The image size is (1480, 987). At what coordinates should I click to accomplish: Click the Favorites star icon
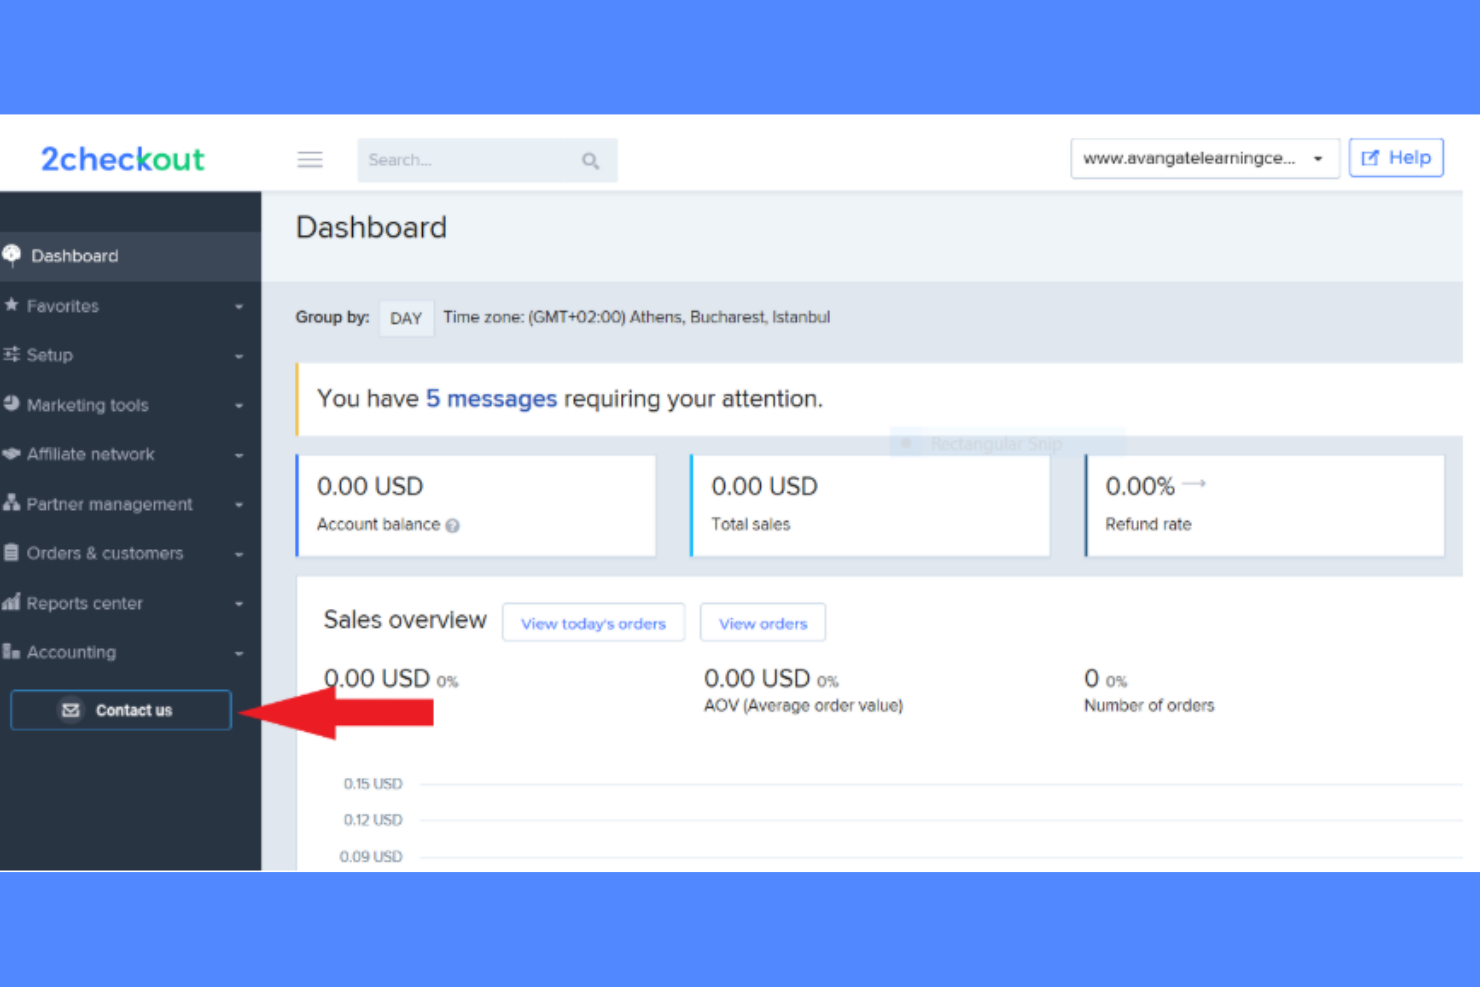(x=13, y=305)
